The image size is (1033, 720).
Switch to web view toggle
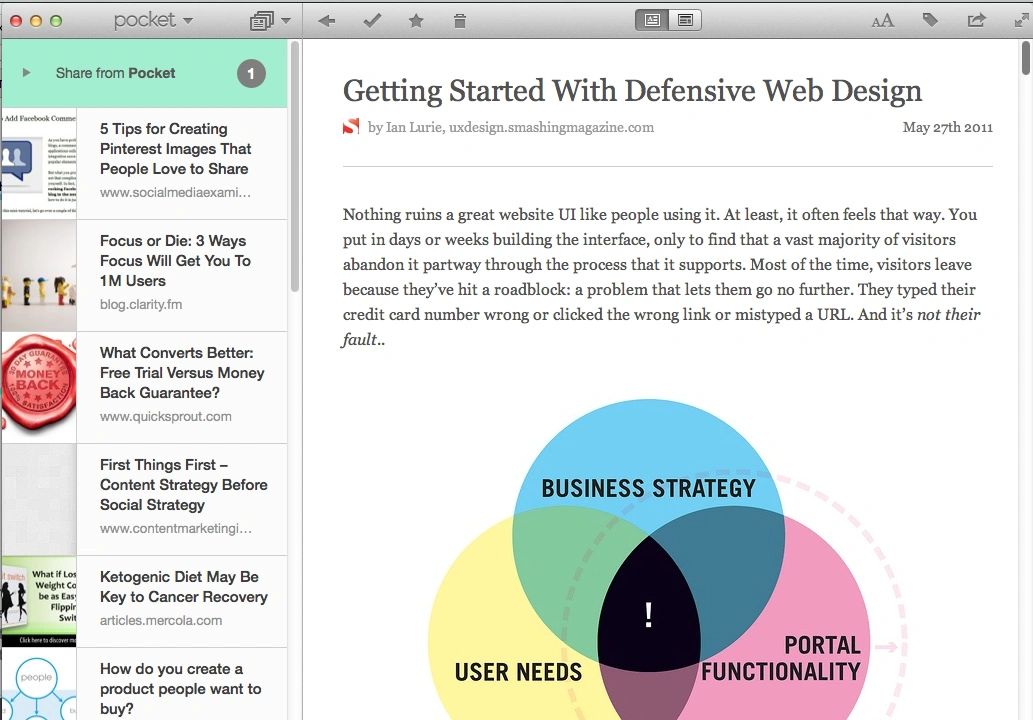coord(685,20)
